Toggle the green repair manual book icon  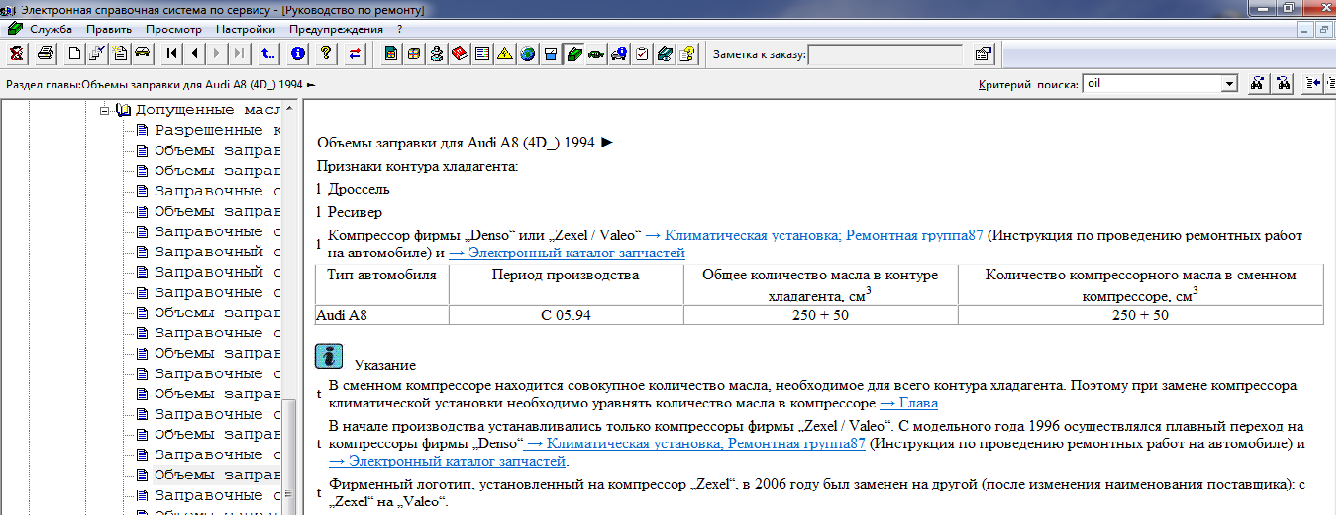[574, 54]
